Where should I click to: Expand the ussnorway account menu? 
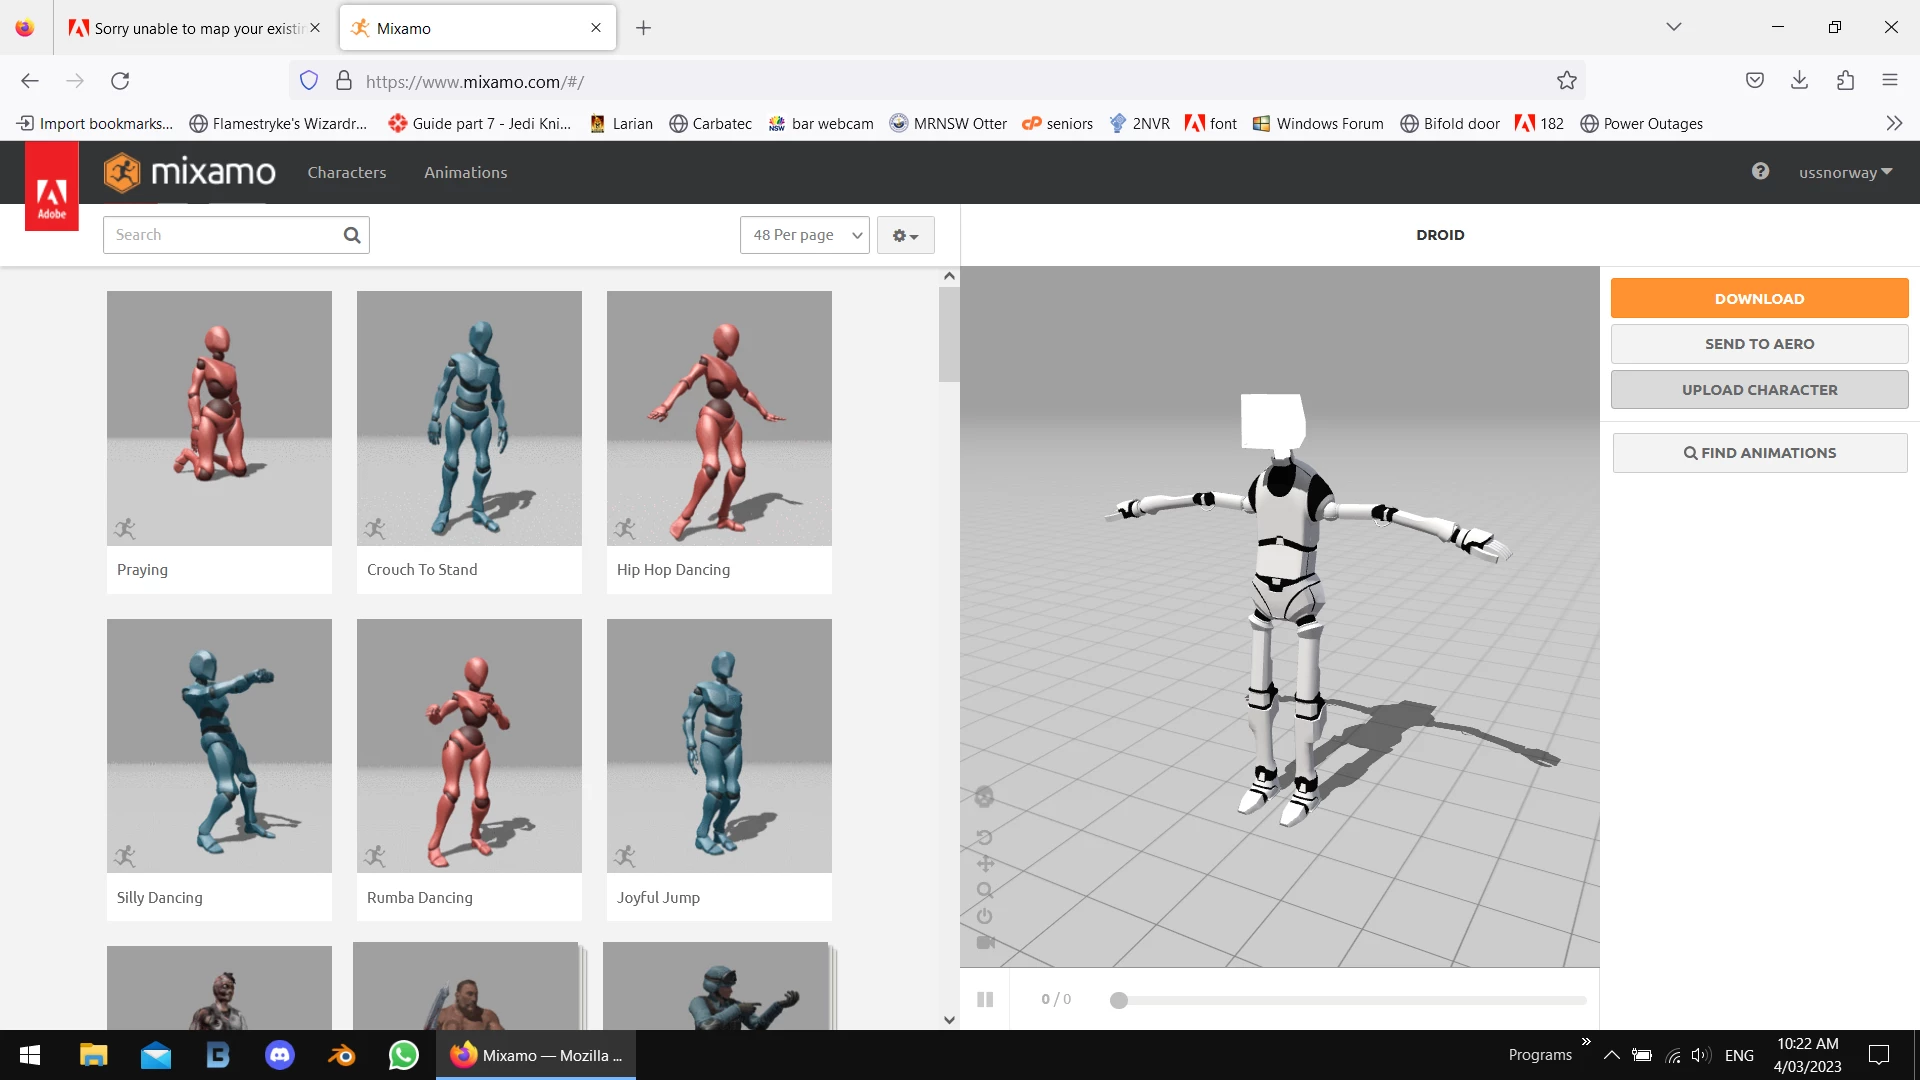[x=1845, y=172]
